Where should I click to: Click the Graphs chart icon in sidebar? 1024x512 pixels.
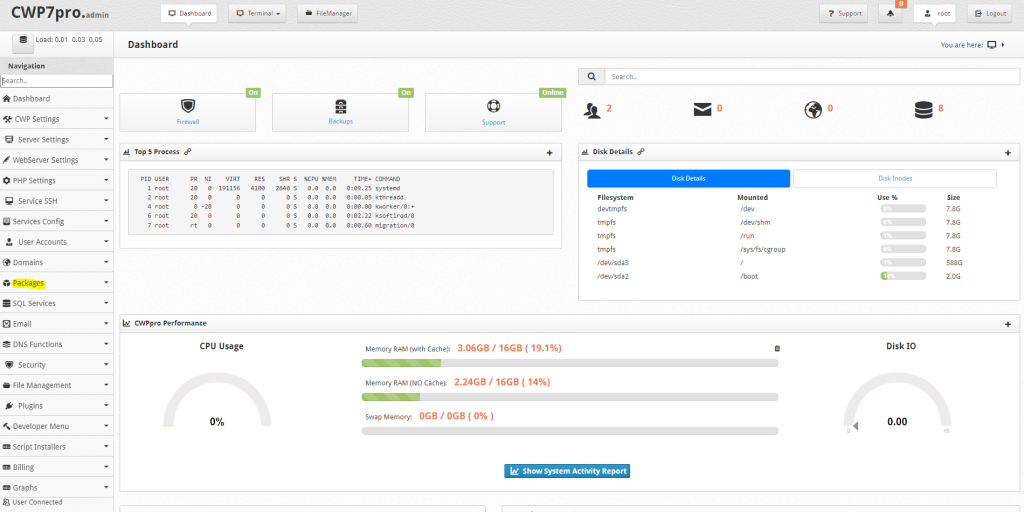click(7, 488)
